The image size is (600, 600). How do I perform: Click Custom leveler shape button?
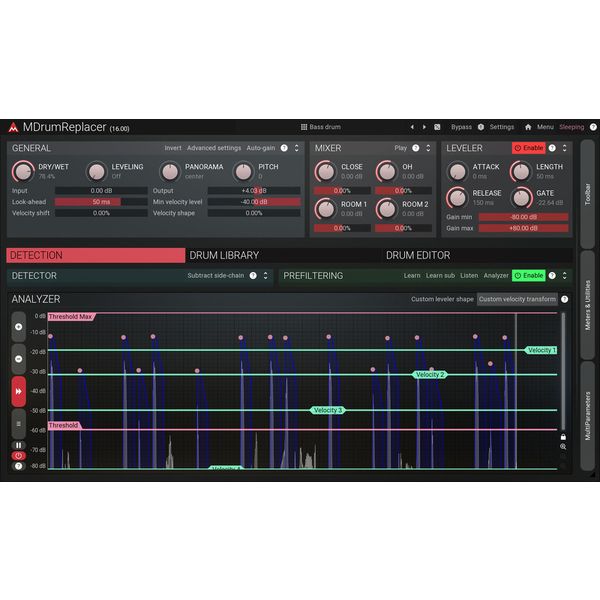(x=442, y=299)
